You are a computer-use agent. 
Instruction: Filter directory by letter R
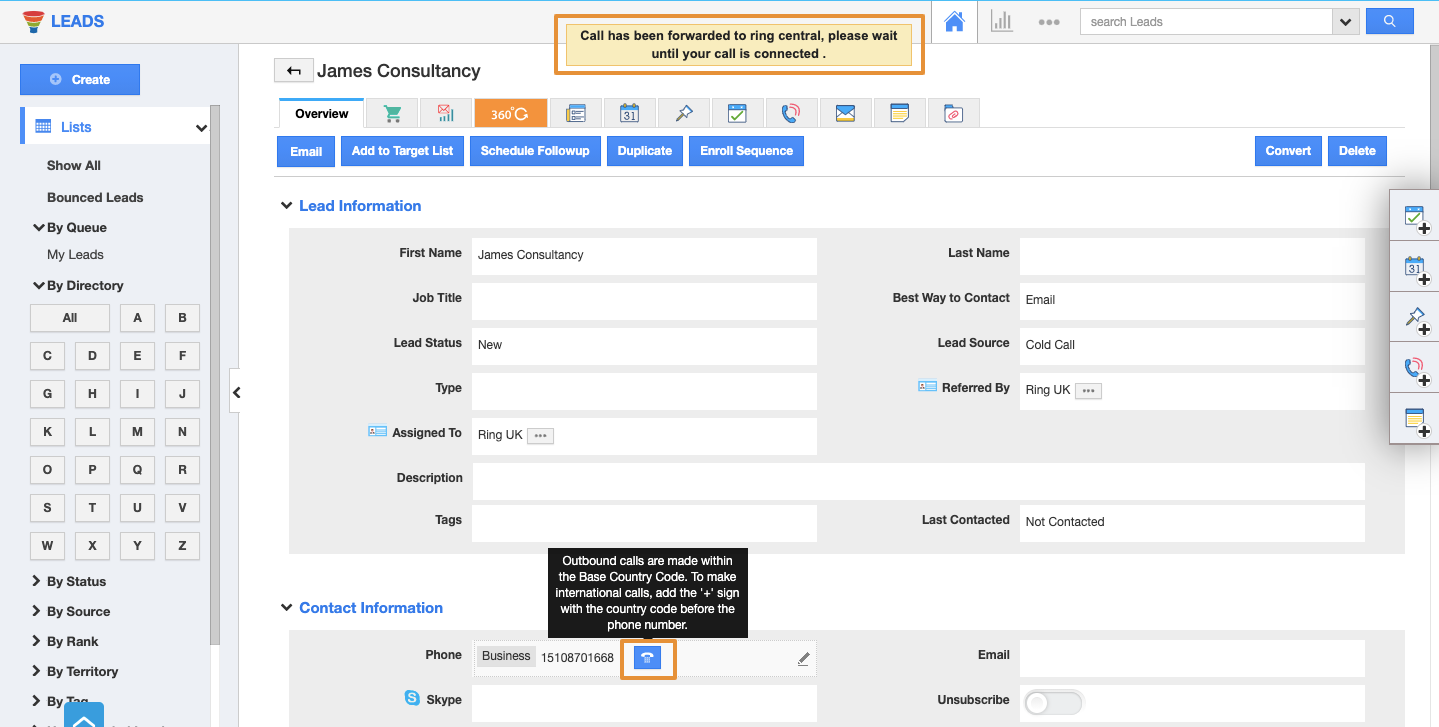pyautogui.click(x=182, y=470)
